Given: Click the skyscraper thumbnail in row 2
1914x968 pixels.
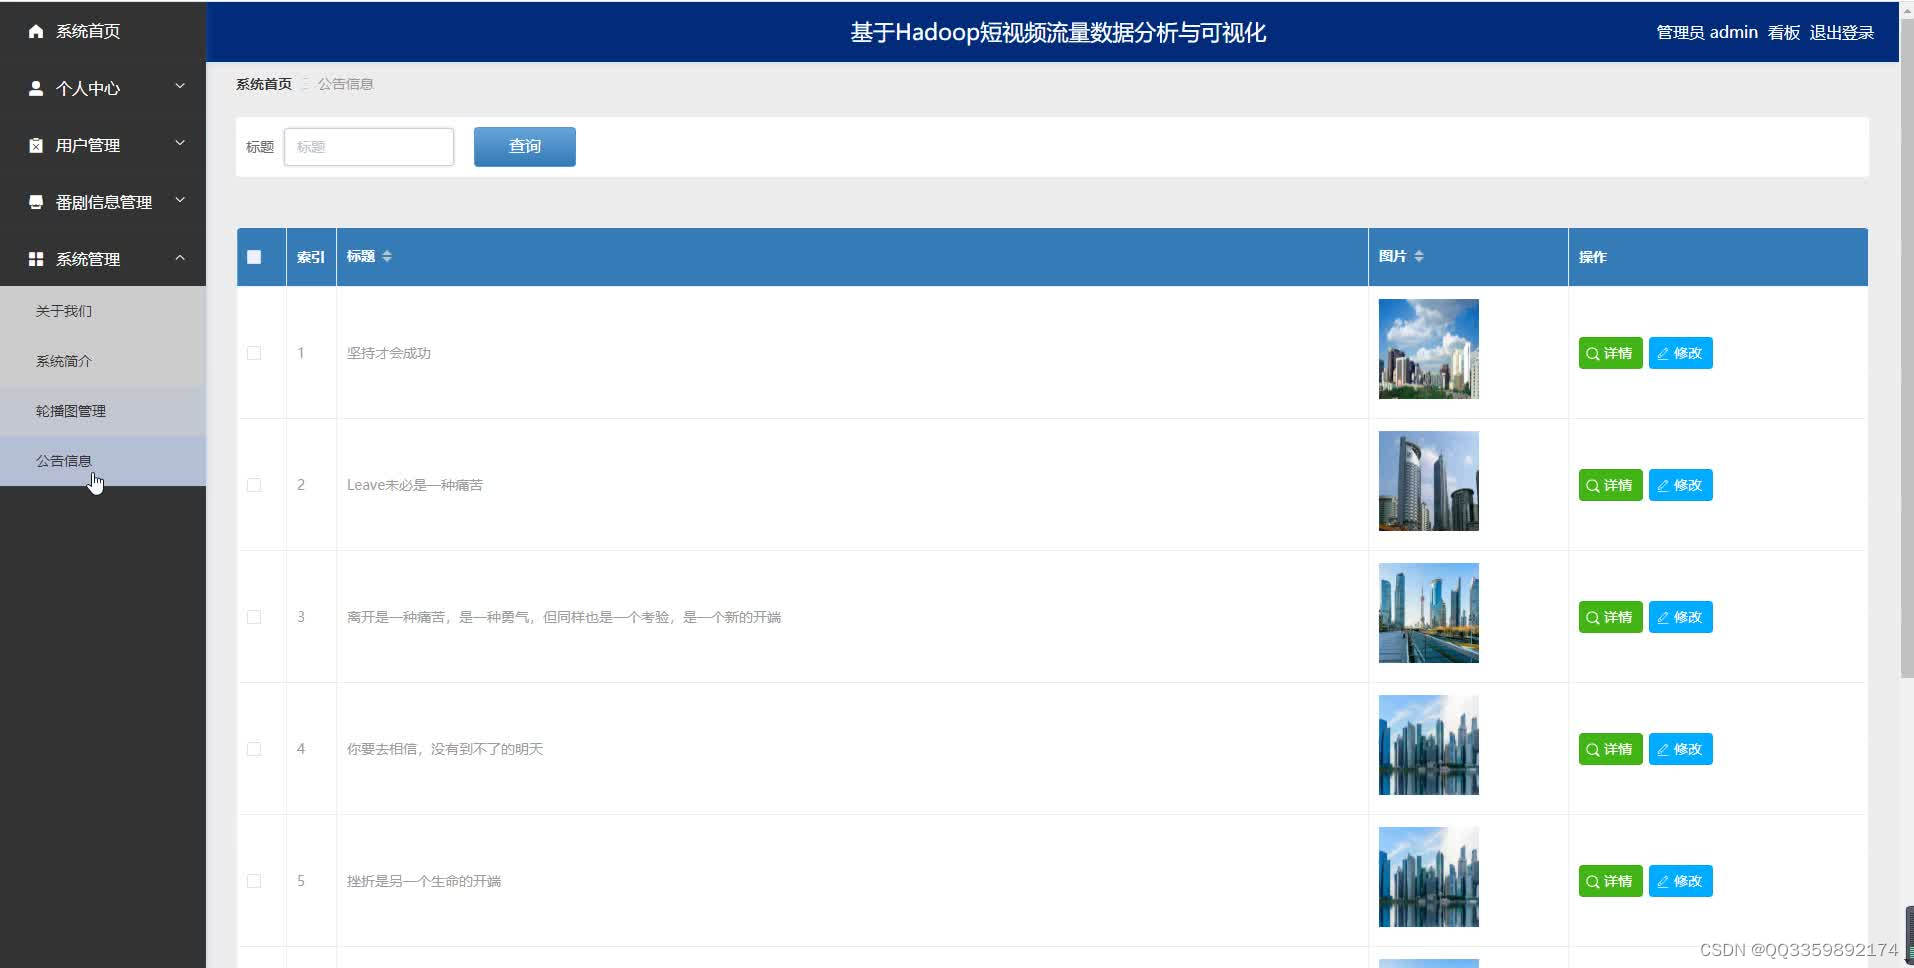Looking at the screenshot, I should point(1428,481).
